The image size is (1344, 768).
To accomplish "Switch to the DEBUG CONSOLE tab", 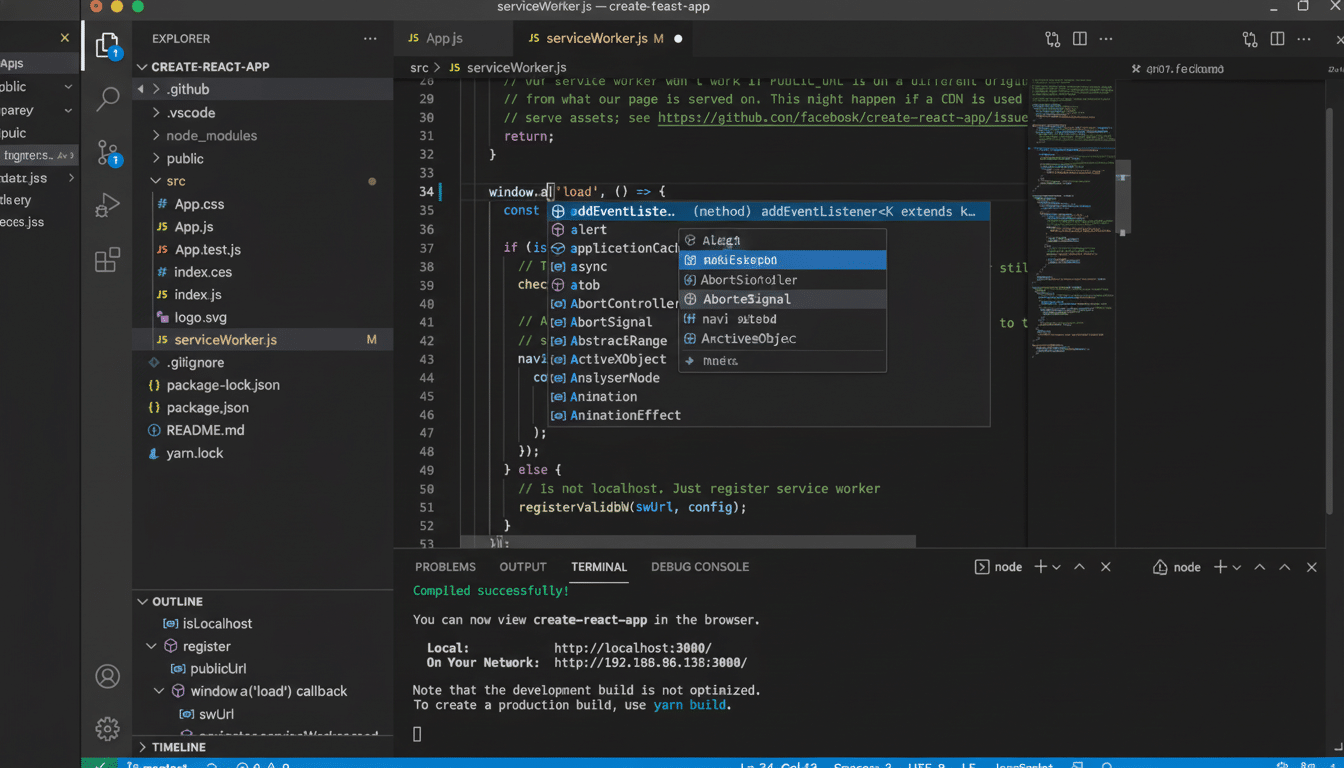I will click(x=699, y=566).
